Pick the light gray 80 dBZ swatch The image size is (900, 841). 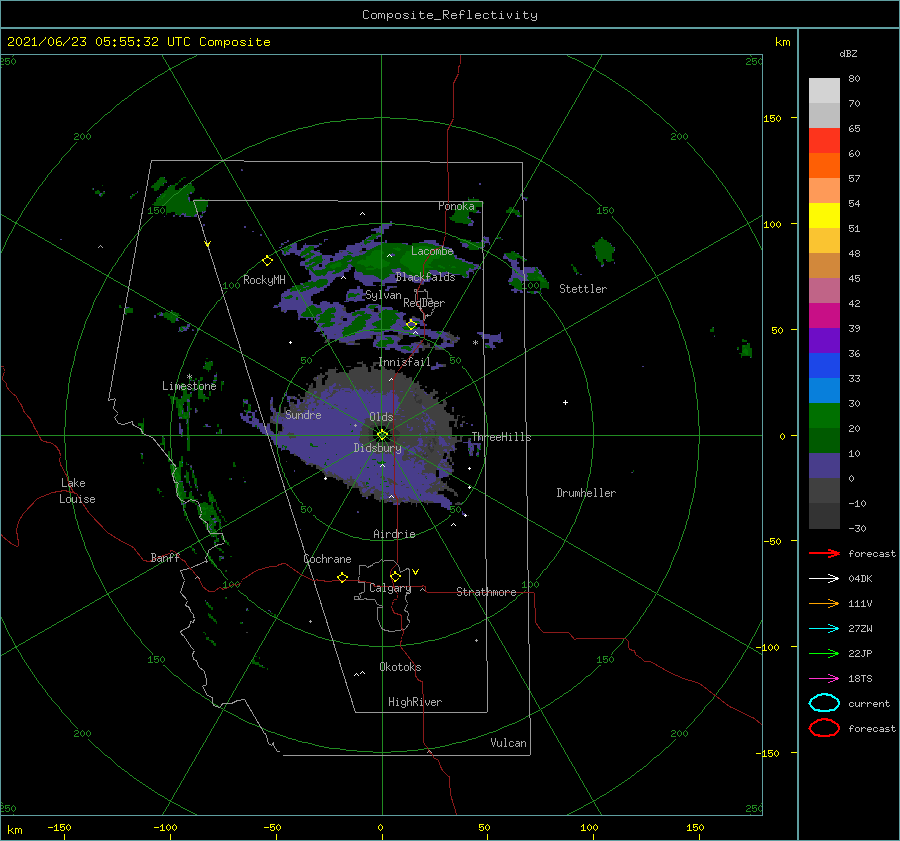pos(824,91)
